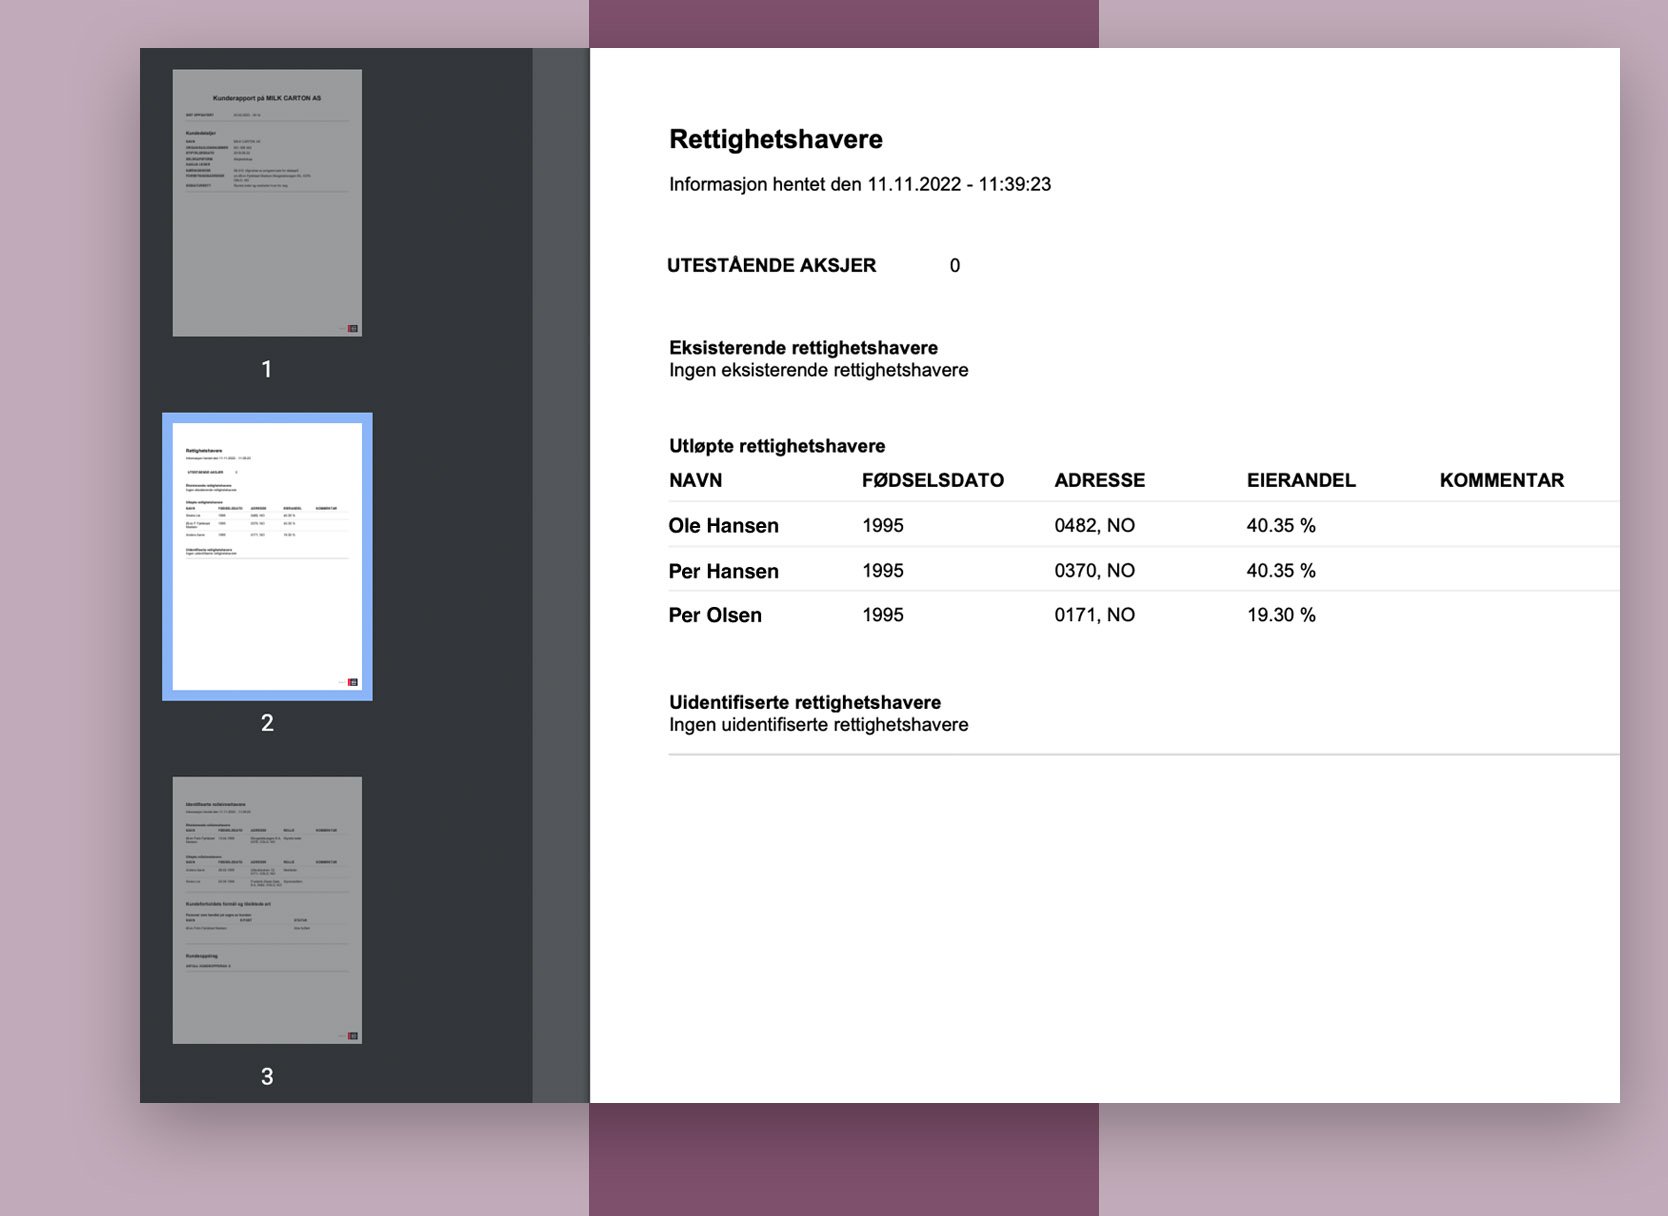This screenshot has width=1668, height=1216.
Task: Click the ADRESSE column header
Action: (x=1100, y=480)
